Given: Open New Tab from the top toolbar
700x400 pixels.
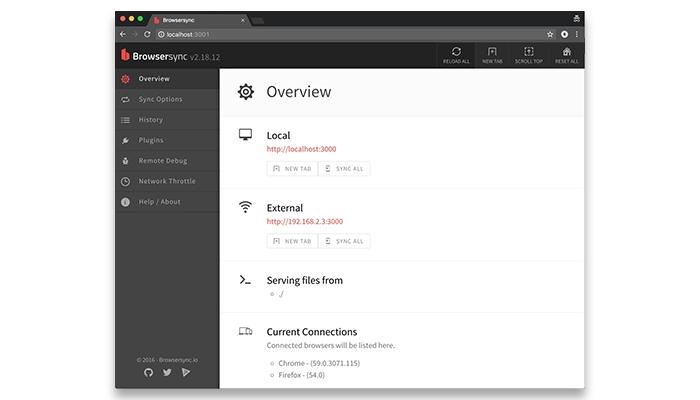Looking at the screenshot, I should [x=492, y=55].
